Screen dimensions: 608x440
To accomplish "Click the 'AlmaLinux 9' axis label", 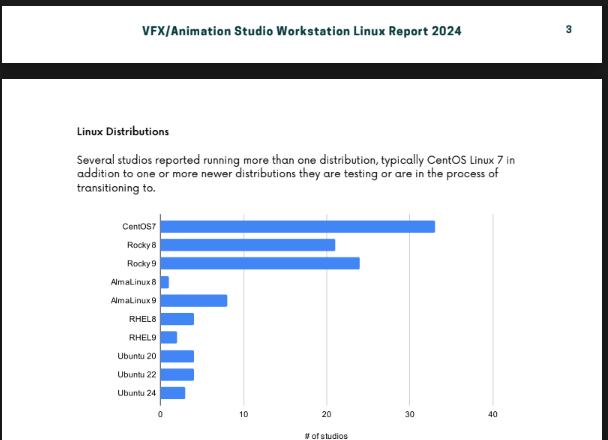I will click(133, 300).
